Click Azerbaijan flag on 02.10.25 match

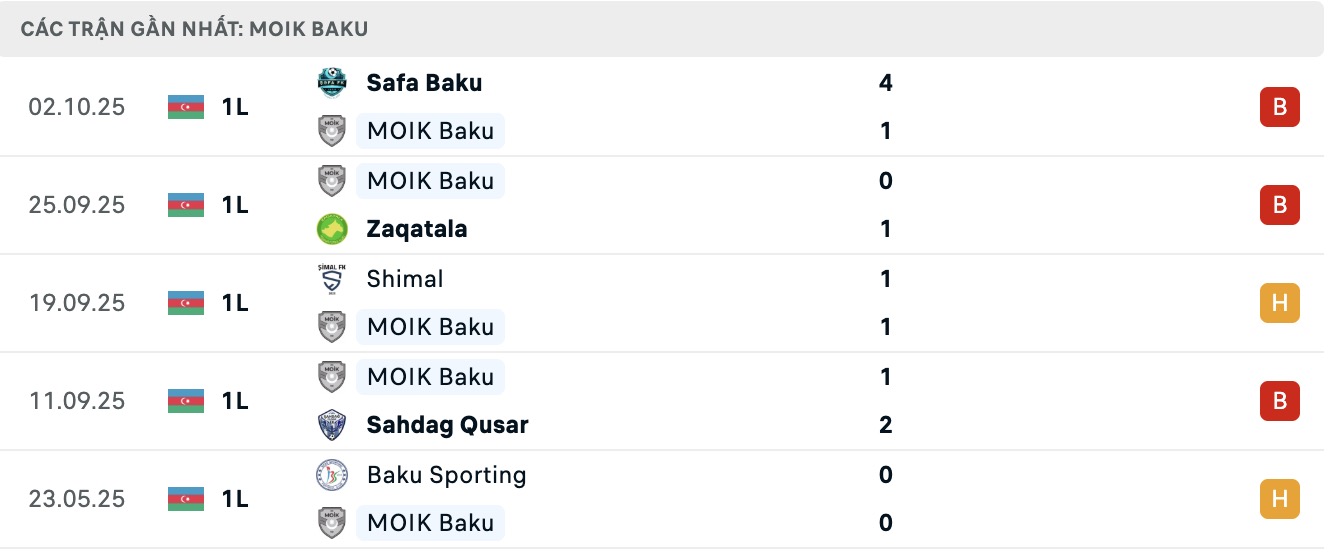(x=186, y=107)
